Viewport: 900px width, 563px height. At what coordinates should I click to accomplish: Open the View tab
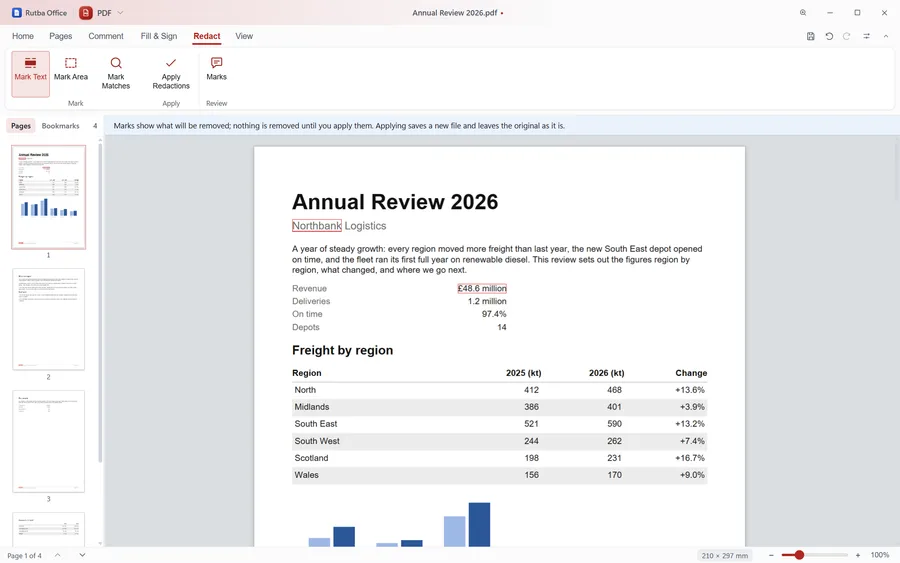point(244,36)
